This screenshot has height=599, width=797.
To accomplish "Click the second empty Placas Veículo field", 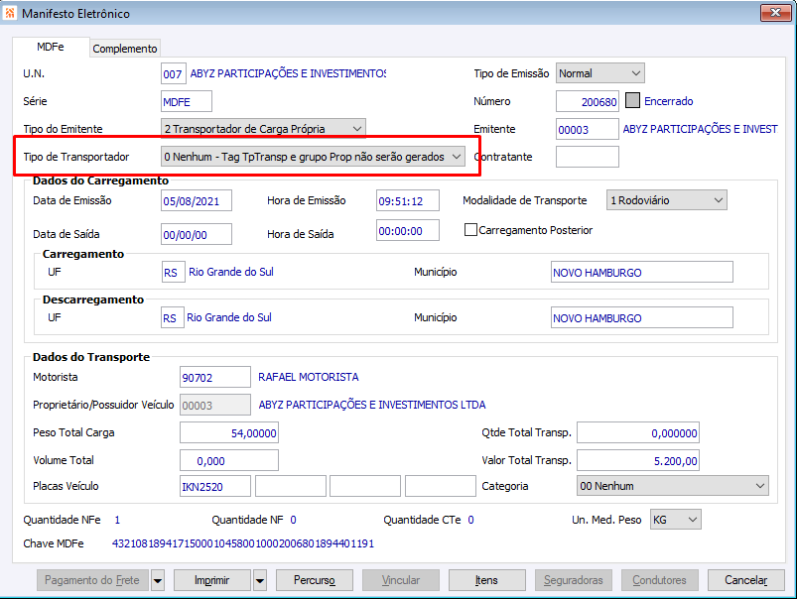I will [290, 486].
